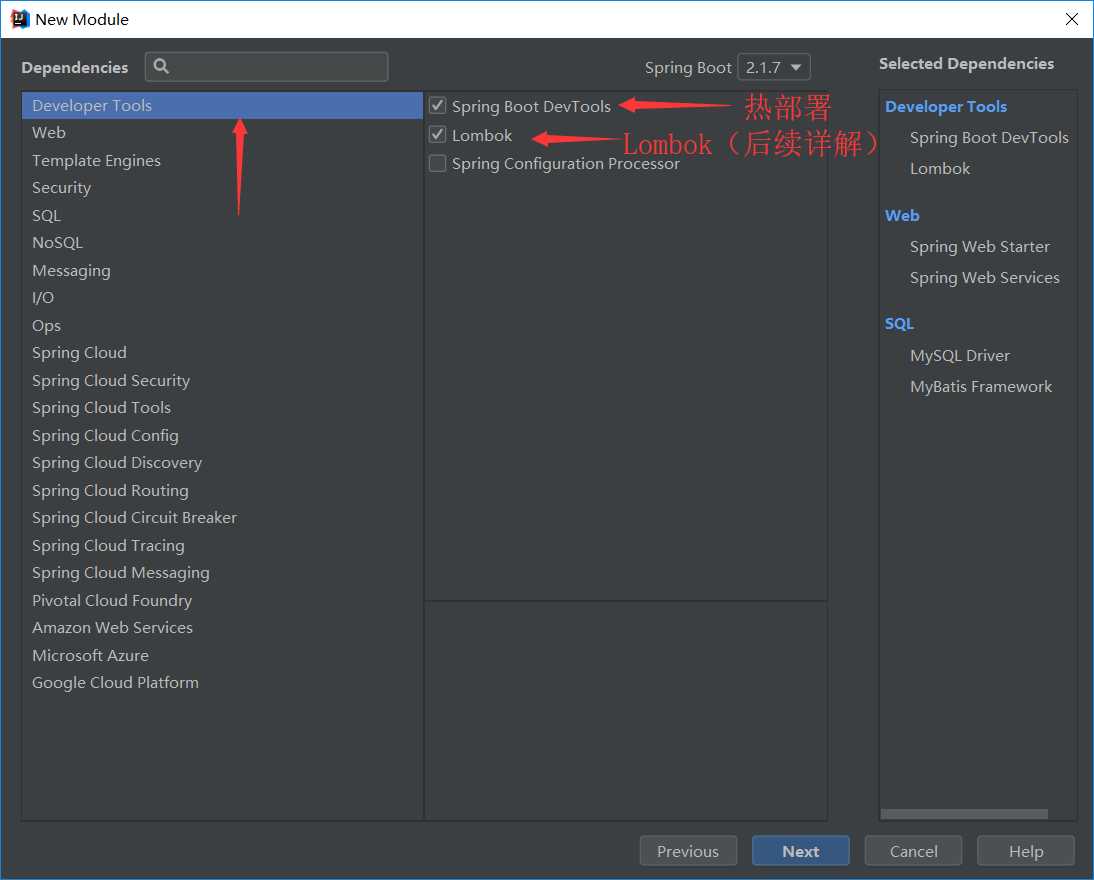The width and height of the screenshot is (1094, 880).
Task: Select the I/O category
Action: 222,298
